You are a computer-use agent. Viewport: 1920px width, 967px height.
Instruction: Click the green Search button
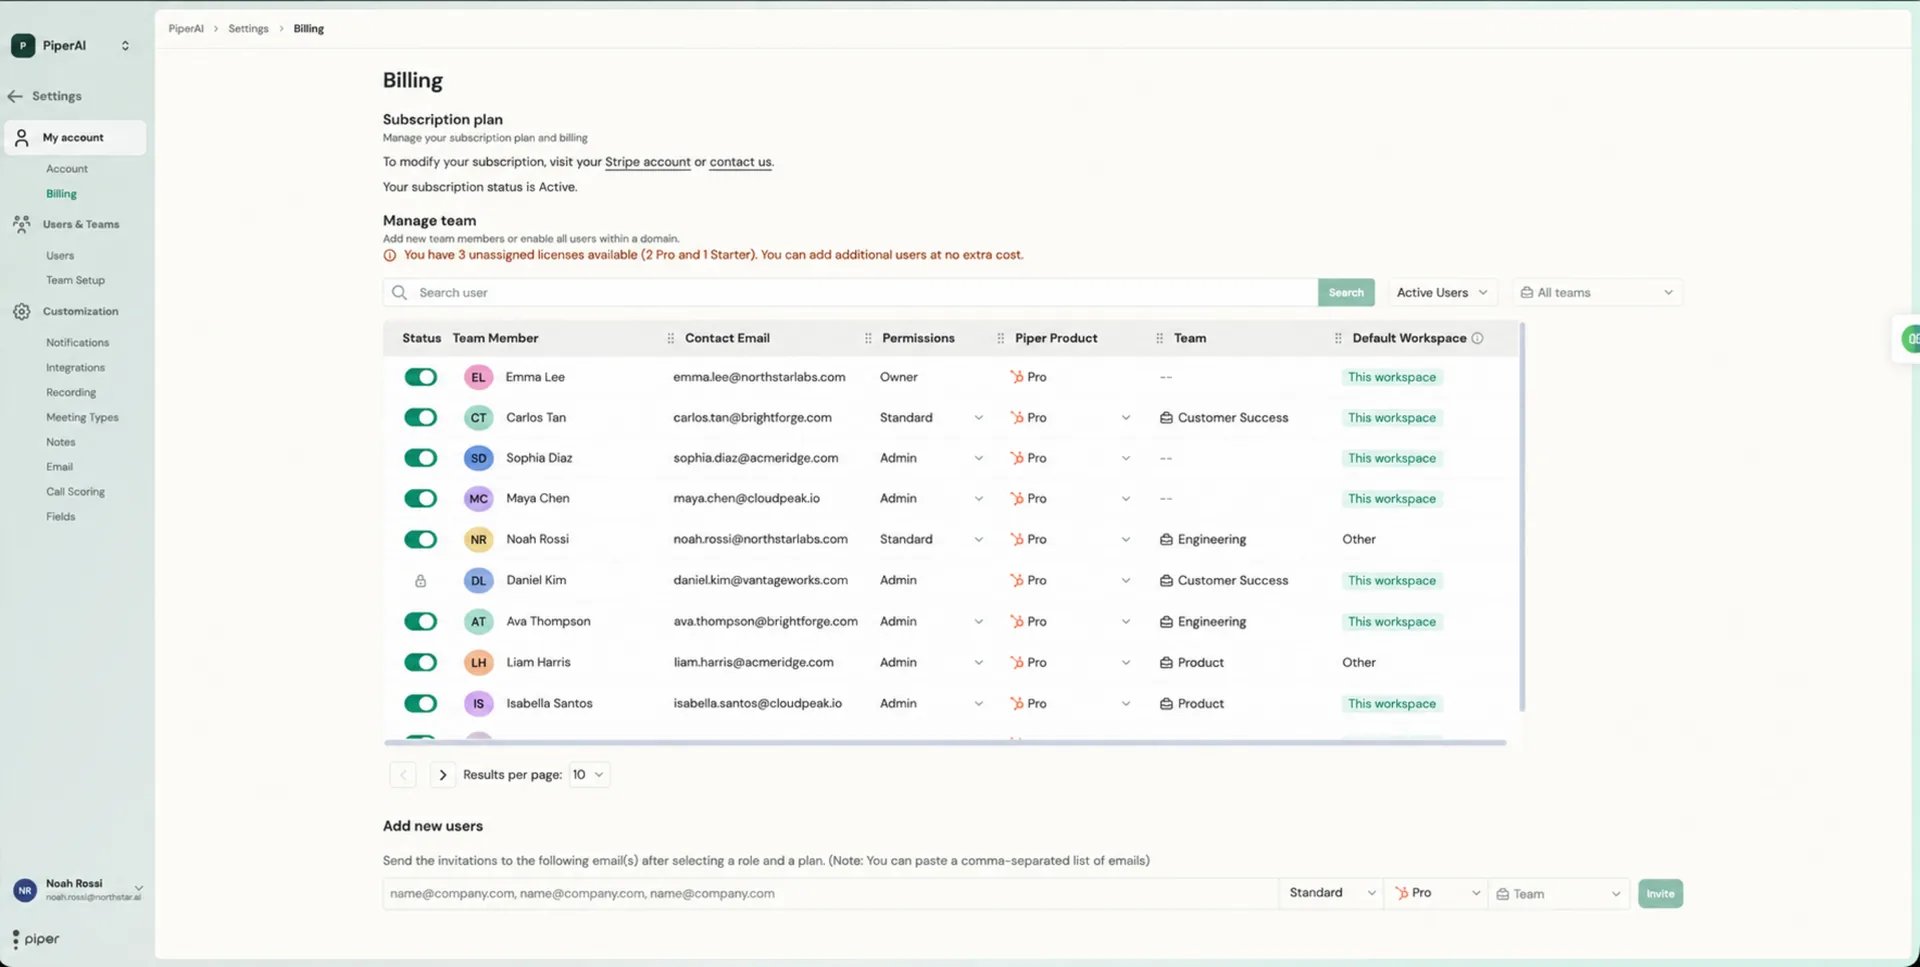[1346, 292]
